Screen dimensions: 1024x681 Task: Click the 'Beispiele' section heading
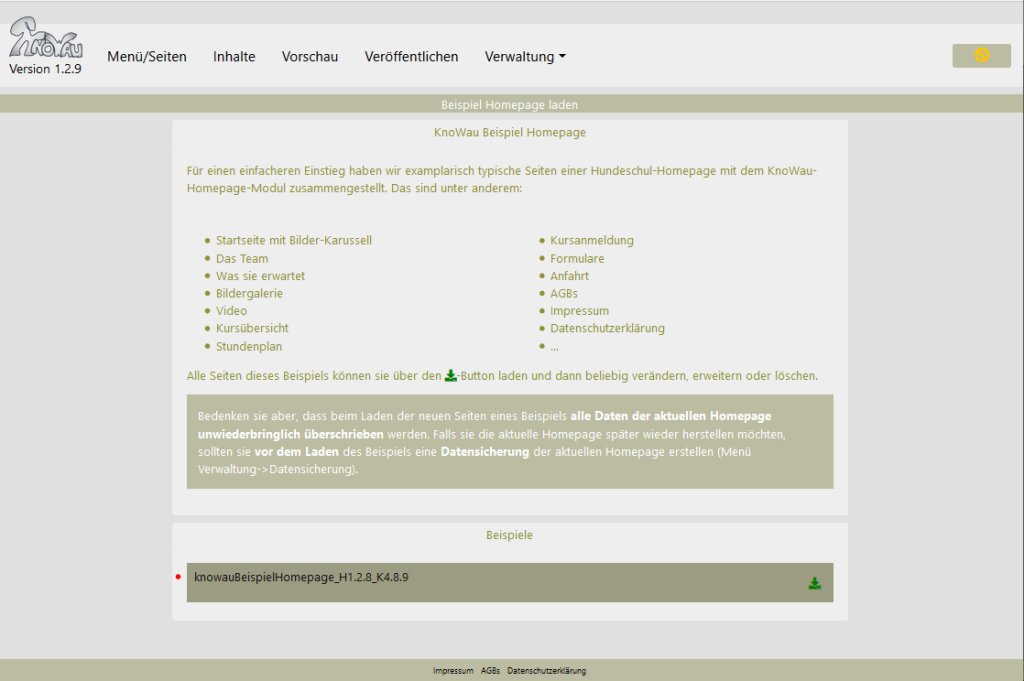[510, 535]
